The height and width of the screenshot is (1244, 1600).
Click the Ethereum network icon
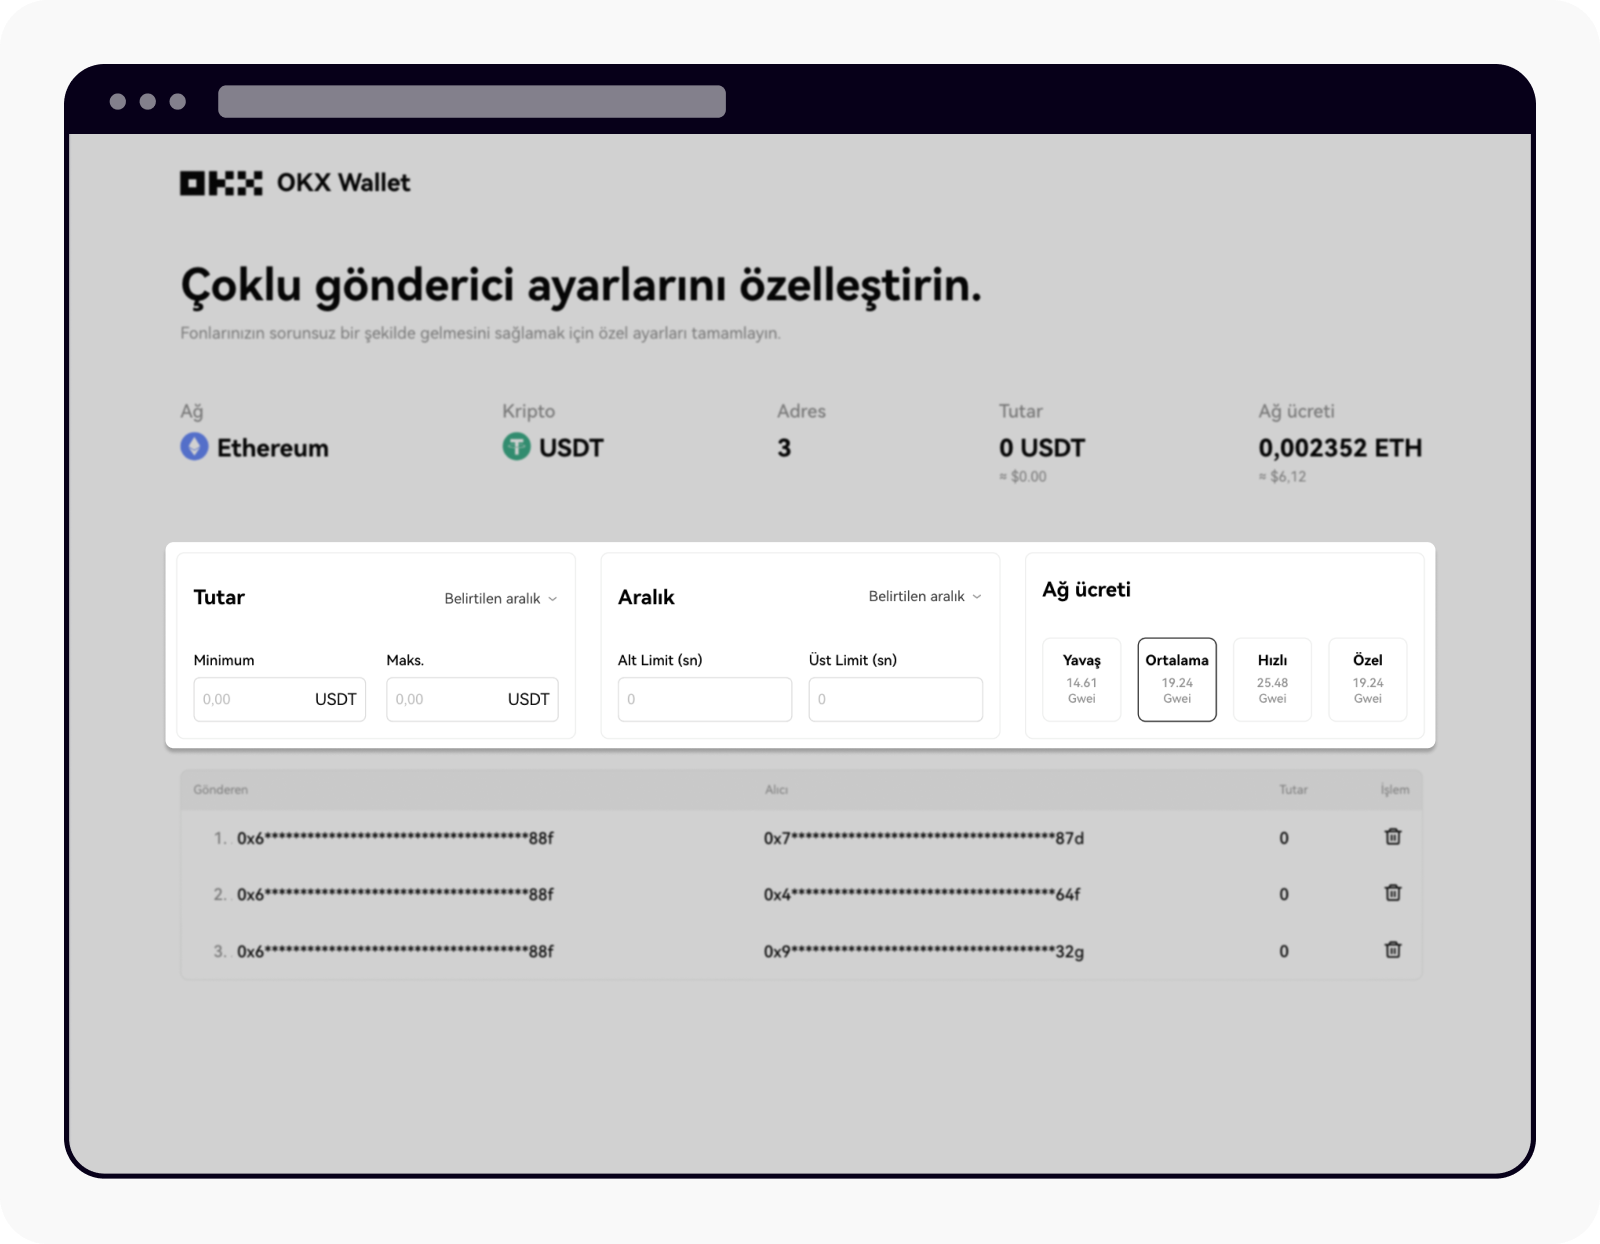193,448
